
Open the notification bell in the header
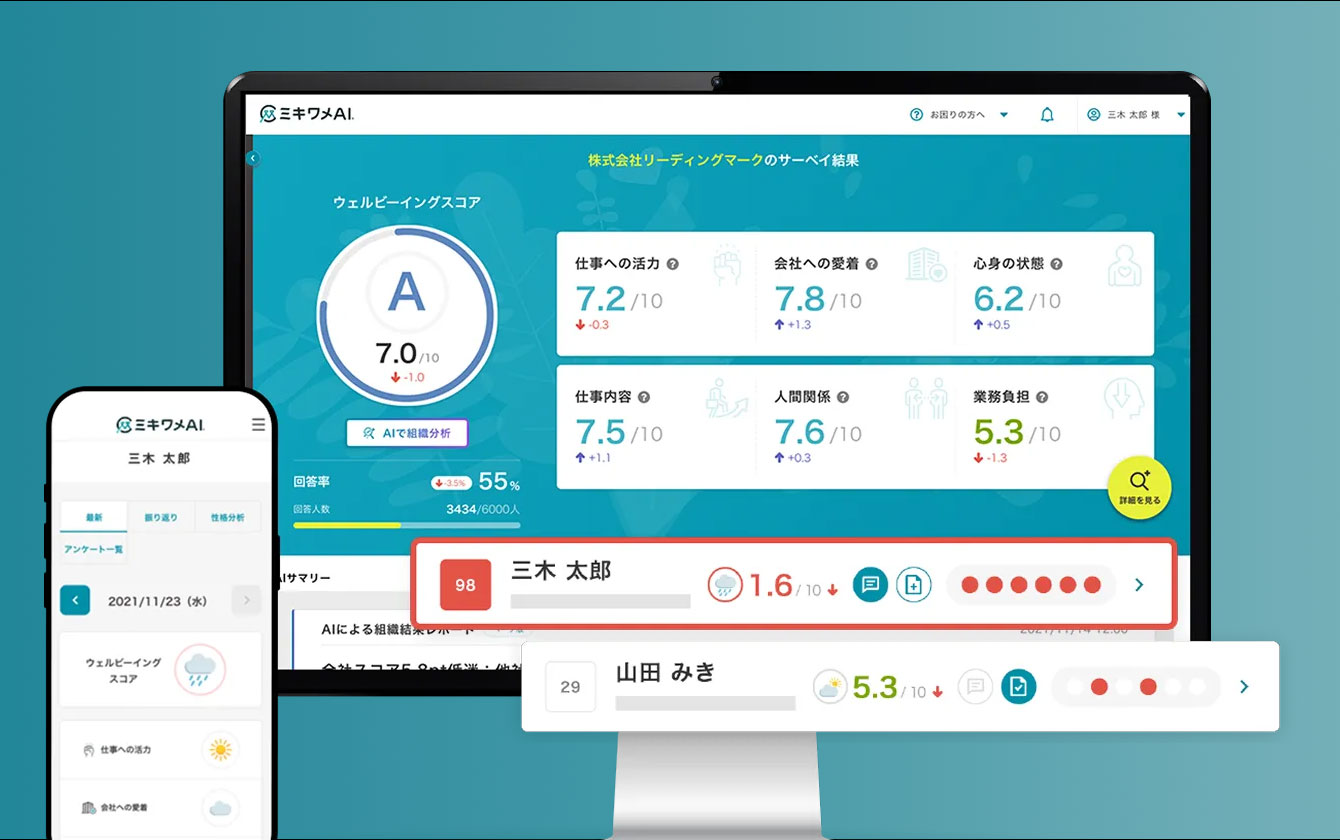click(x=1047, y=114)
